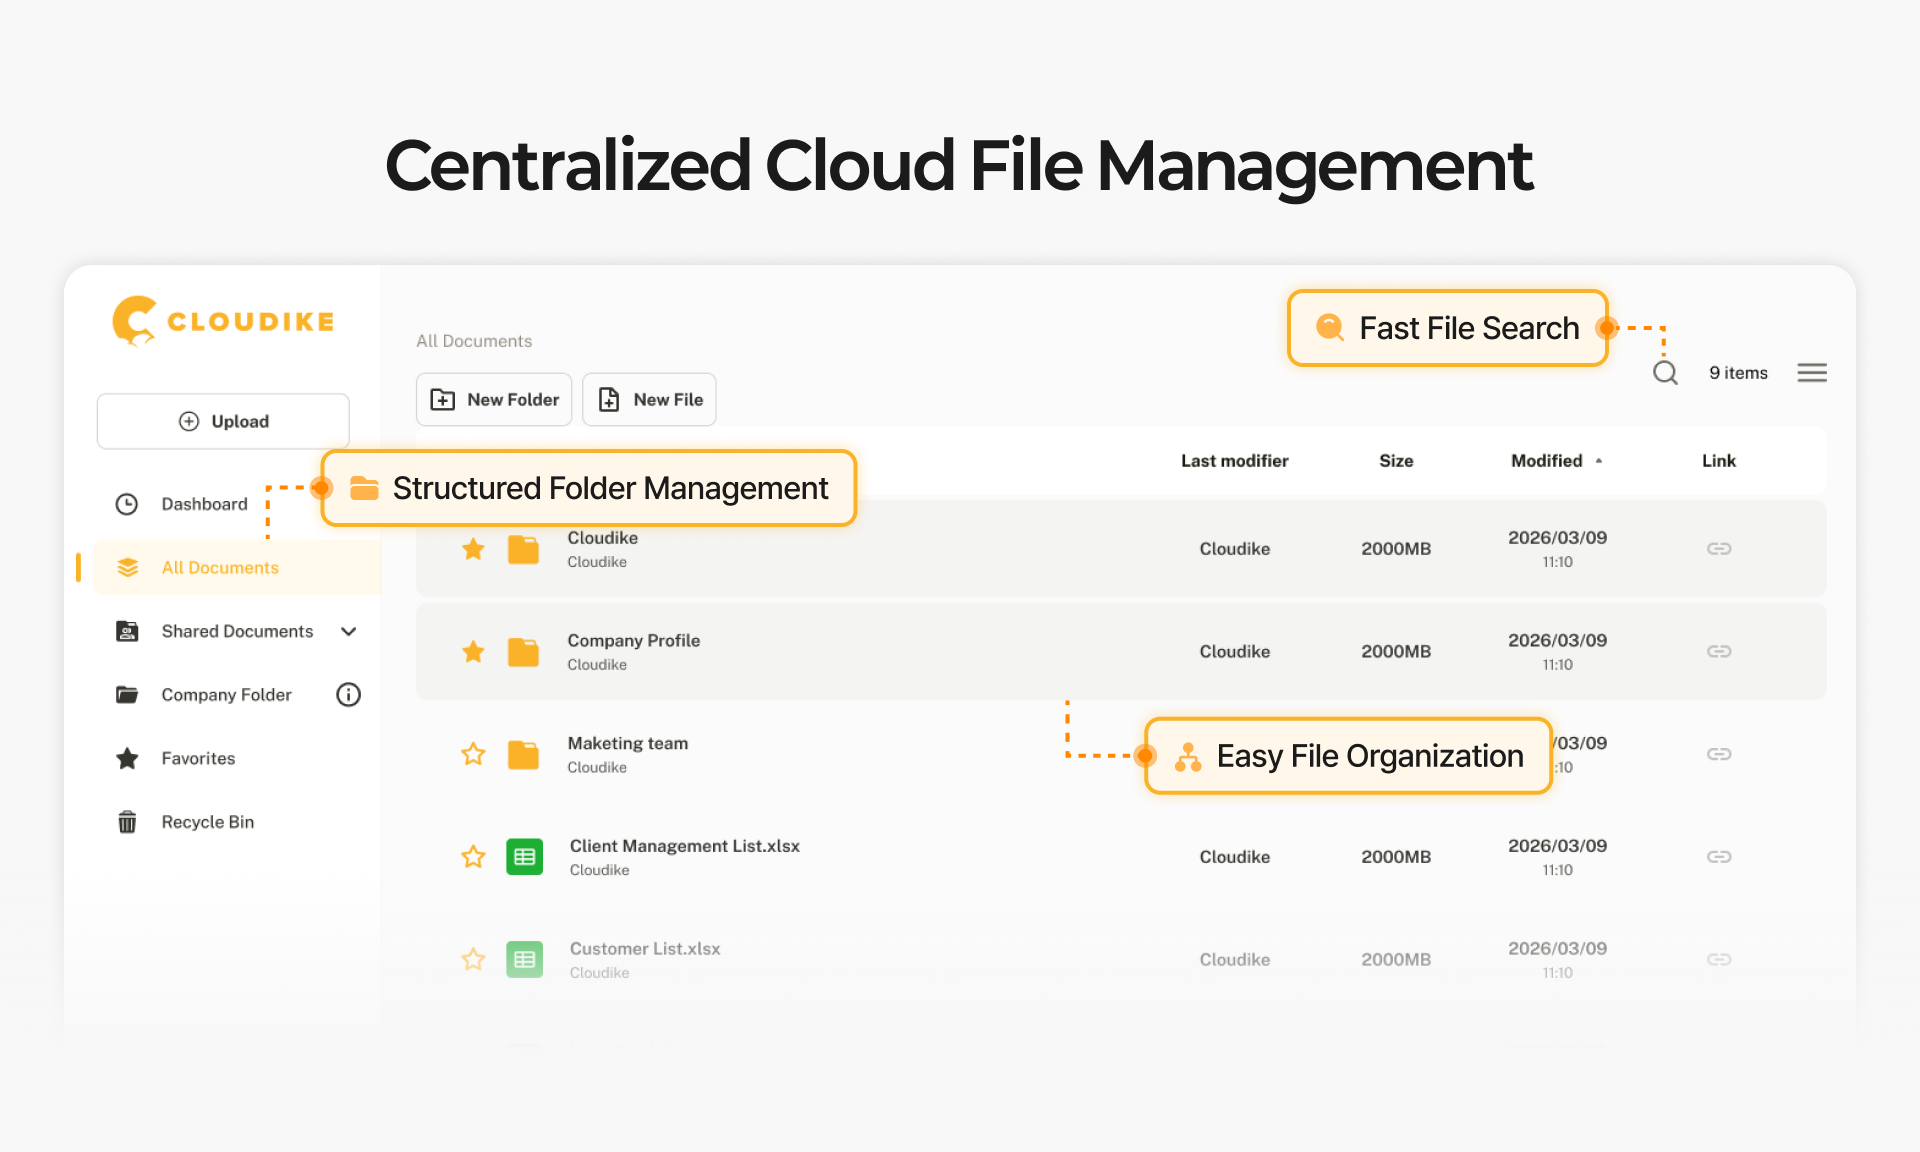Copy link icon for Cloudike folder
This screenshot has width=1920, height=1152.
(x=1718, y=549)
